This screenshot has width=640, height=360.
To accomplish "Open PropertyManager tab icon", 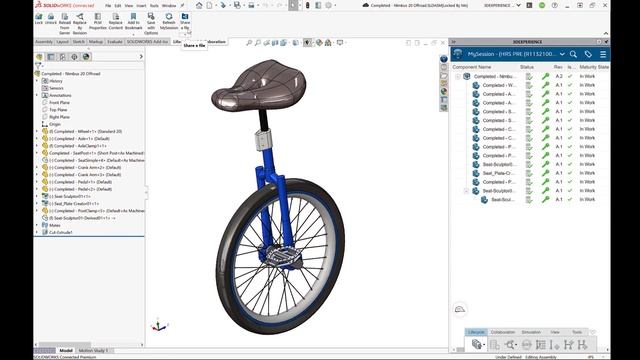I will click(51, 57).
